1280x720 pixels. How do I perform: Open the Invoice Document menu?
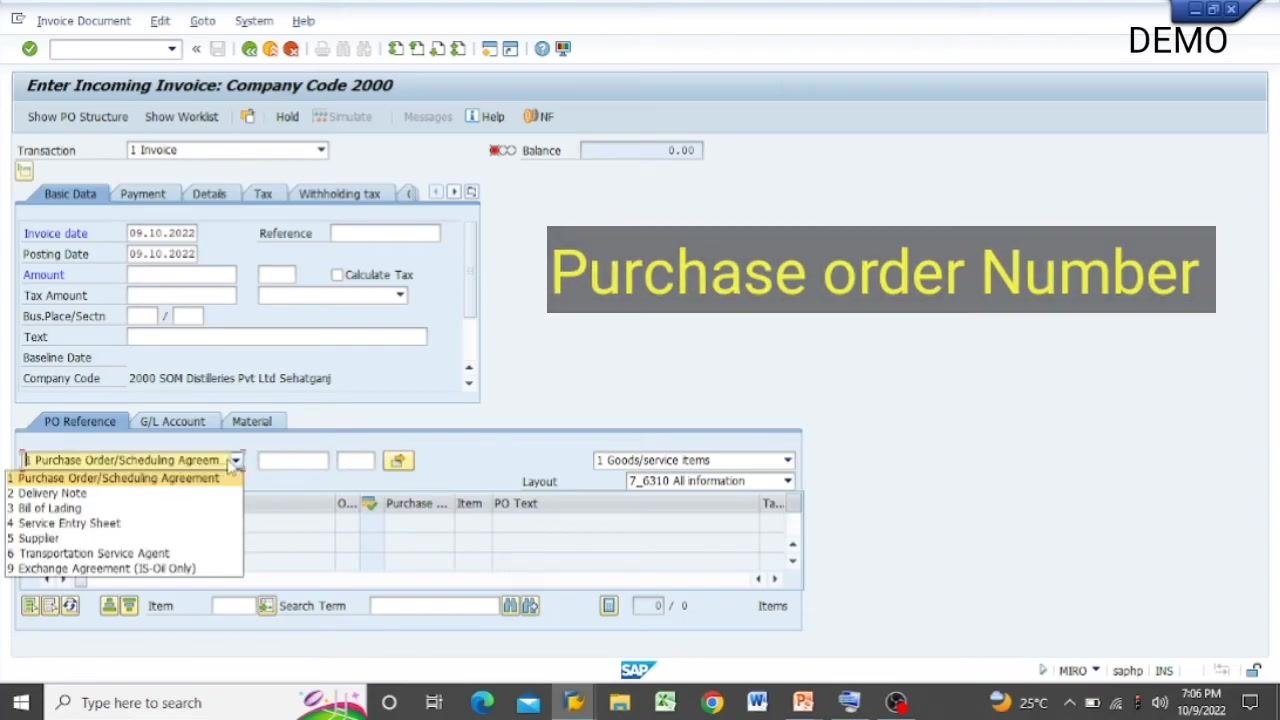(x=83, y=21)
